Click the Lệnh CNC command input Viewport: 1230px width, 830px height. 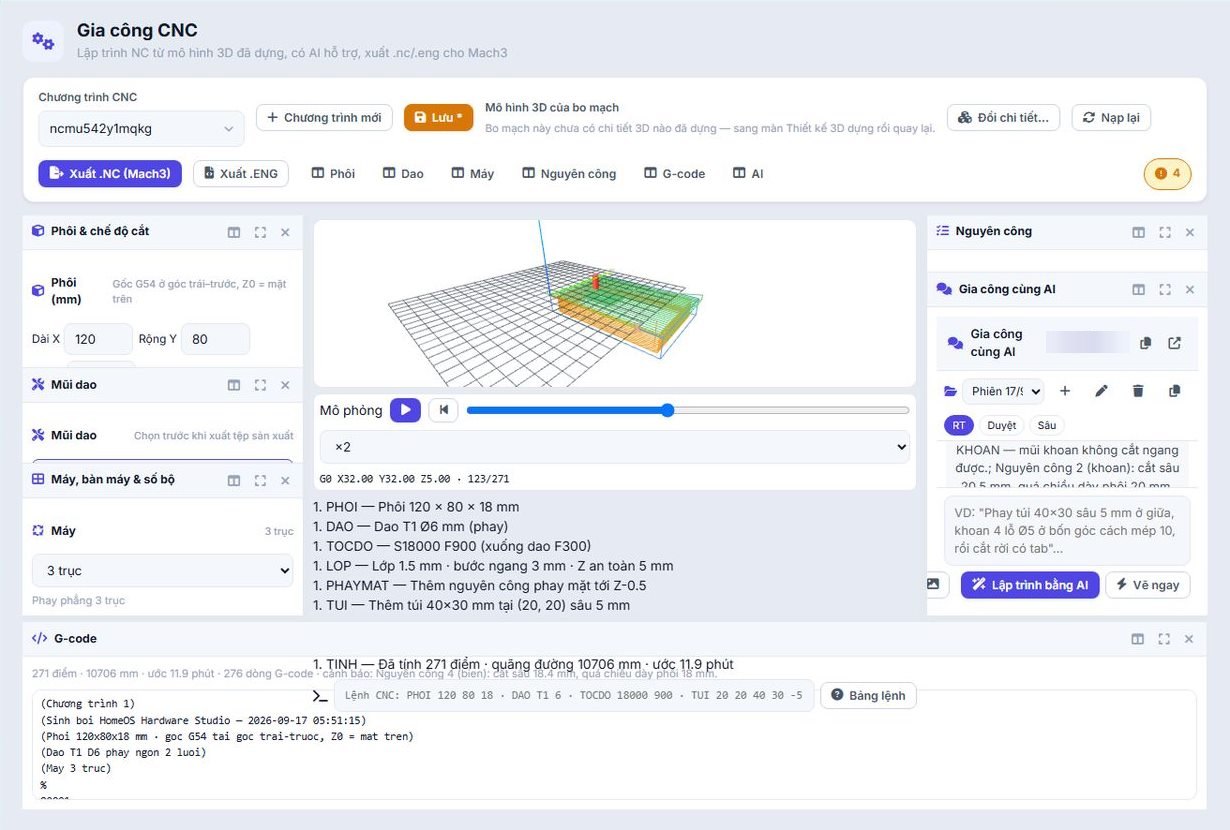[x=574, y=695]
